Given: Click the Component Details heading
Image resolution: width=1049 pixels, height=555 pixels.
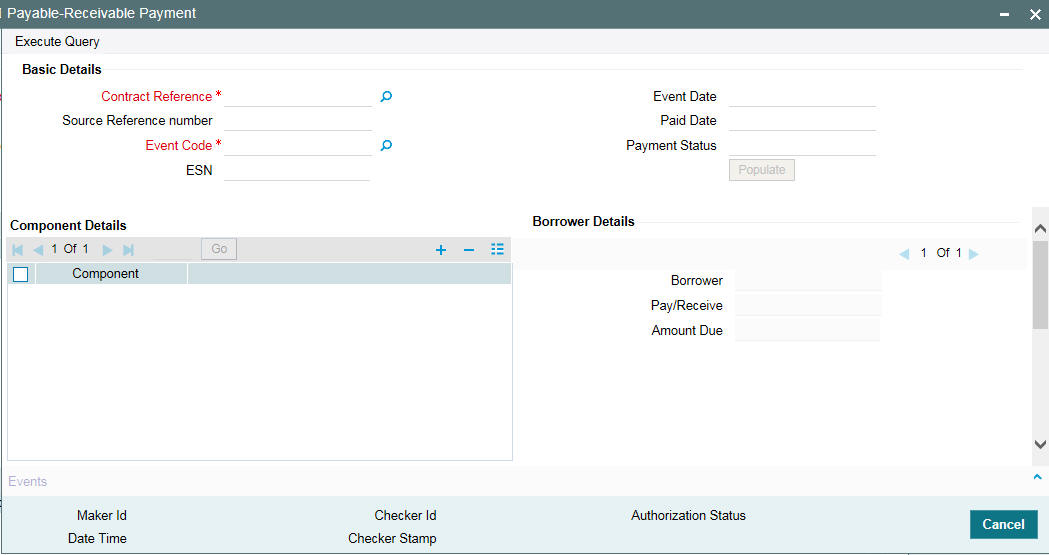Looking at the screenshot, I should [68, 225].
